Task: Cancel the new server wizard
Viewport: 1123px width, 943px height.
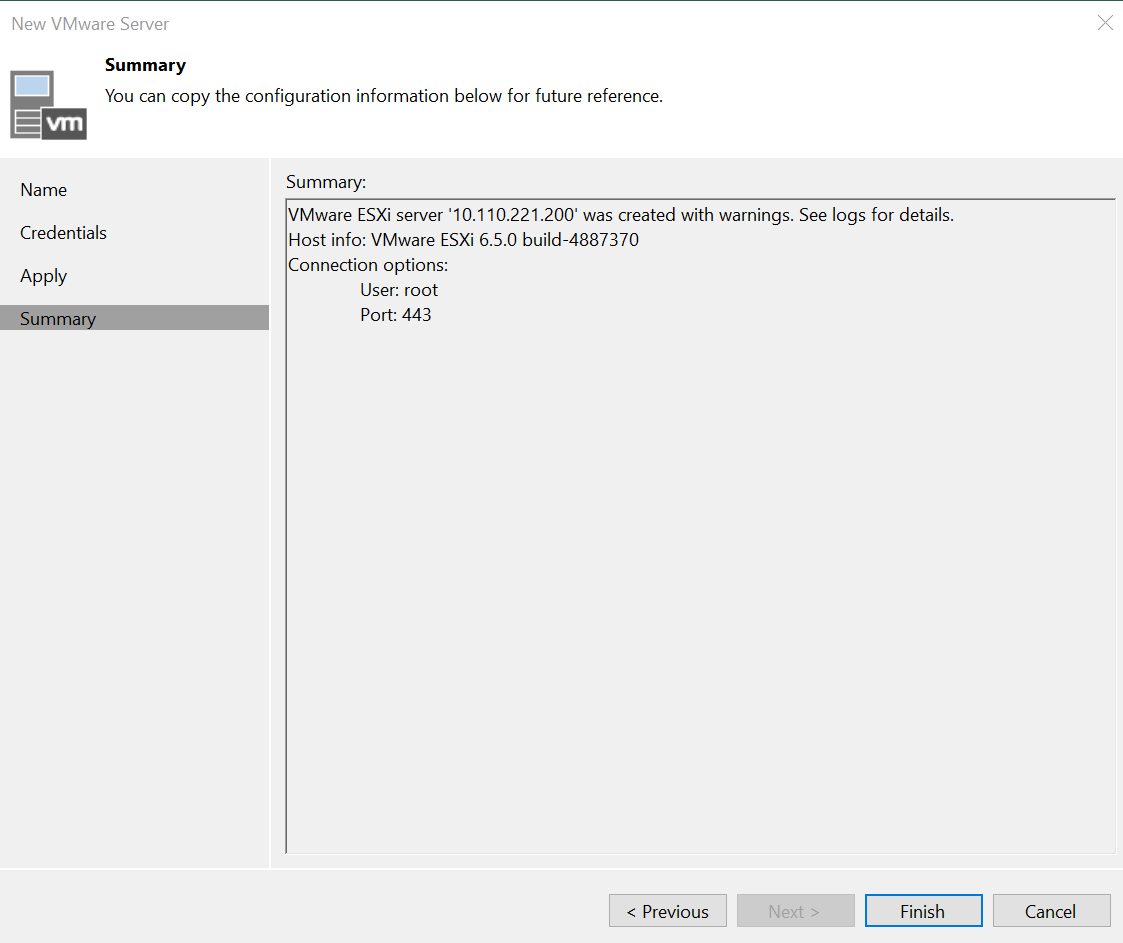Action: pyautogui.click(x=1051, y=911)
